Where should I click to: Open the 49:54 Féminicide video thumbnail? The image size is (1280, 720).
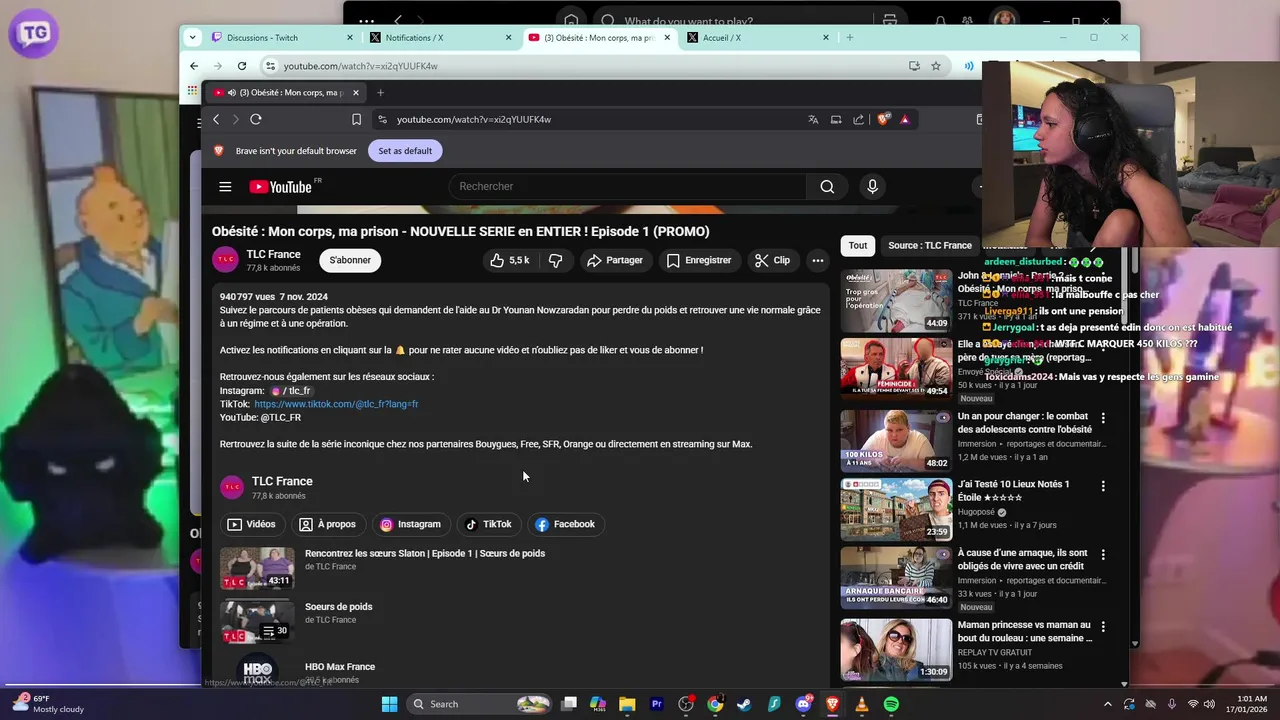[896, 369]
